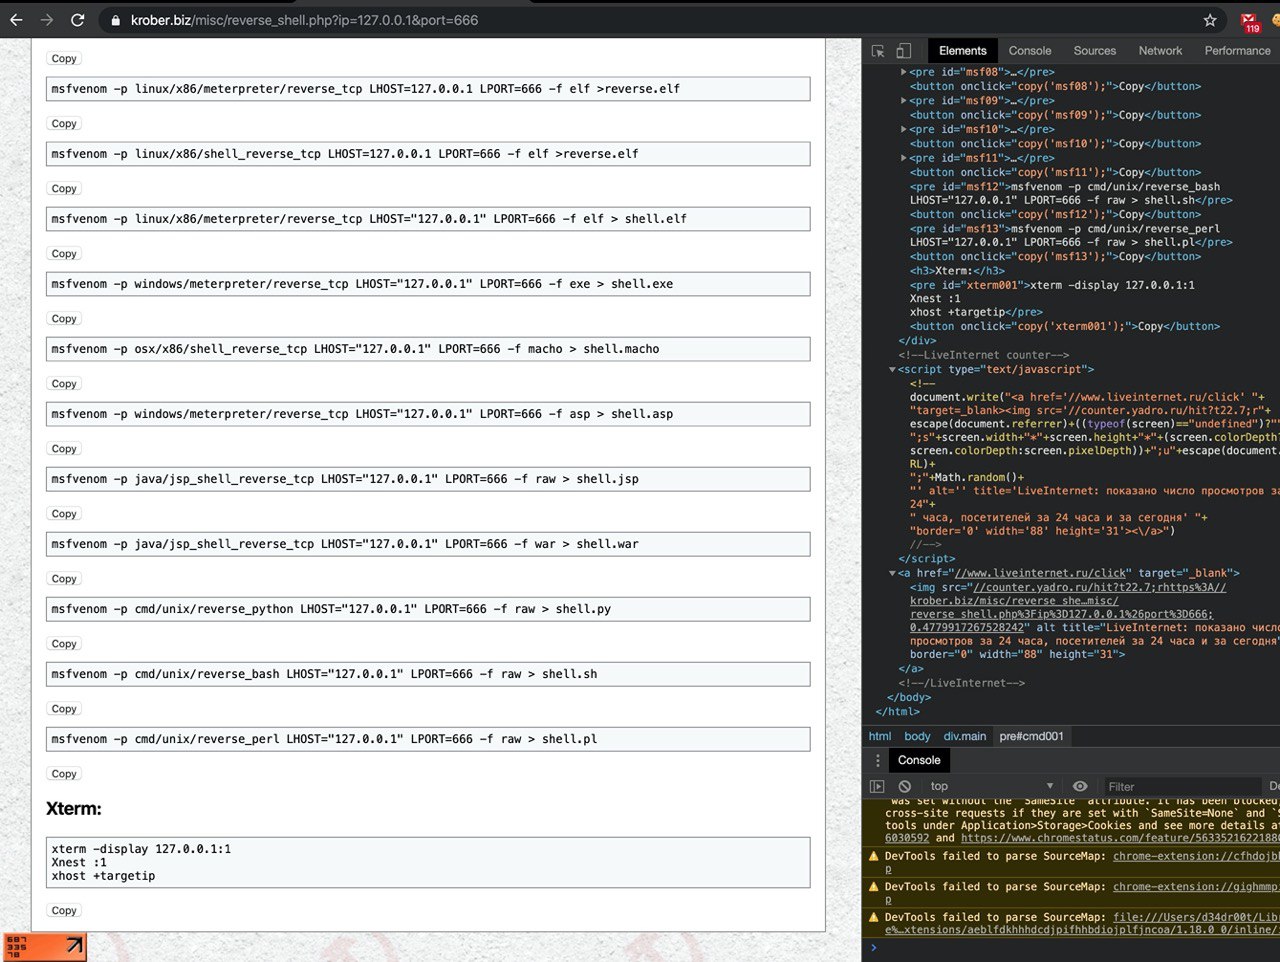Image resolution: width=1280 pixels, height=962 pixels.
Task: Select the LiveInternet counter comment line
Action: 984,355
